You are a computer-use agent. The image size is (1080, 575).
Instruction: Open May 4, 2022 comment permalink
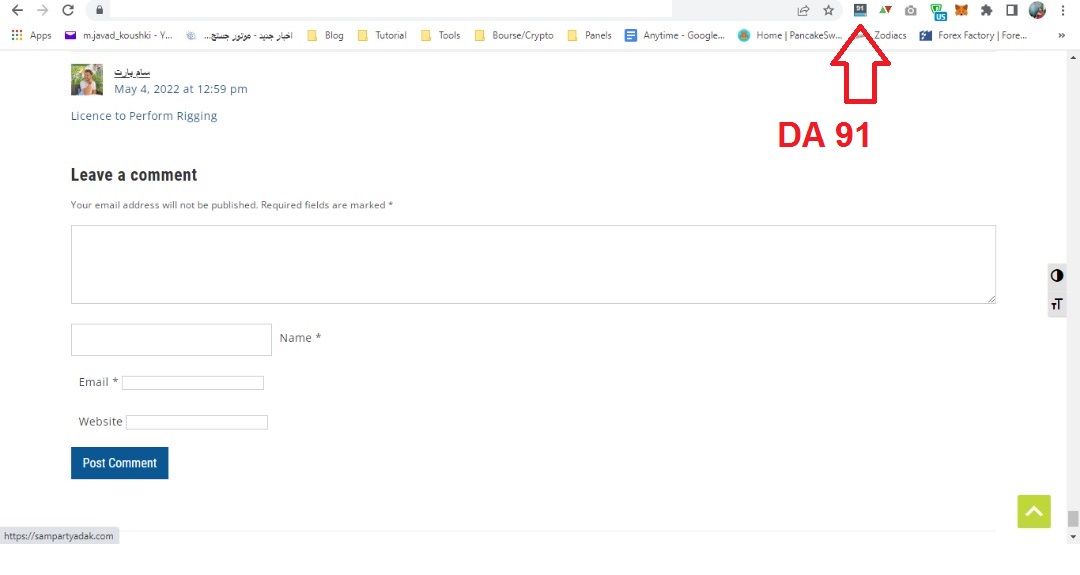pyautogui.click(x=180, y=89)
